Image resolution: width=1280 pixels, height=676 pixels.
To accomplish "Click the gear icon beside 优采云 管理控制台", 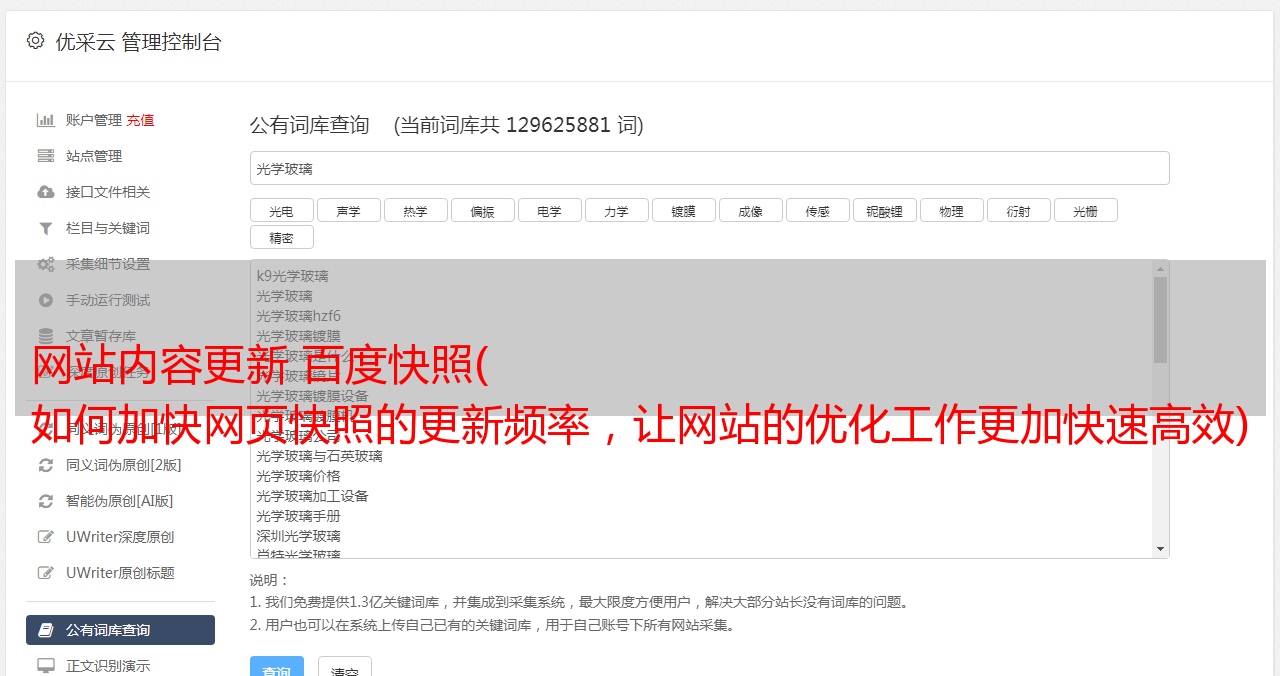I will coord(36,41).
